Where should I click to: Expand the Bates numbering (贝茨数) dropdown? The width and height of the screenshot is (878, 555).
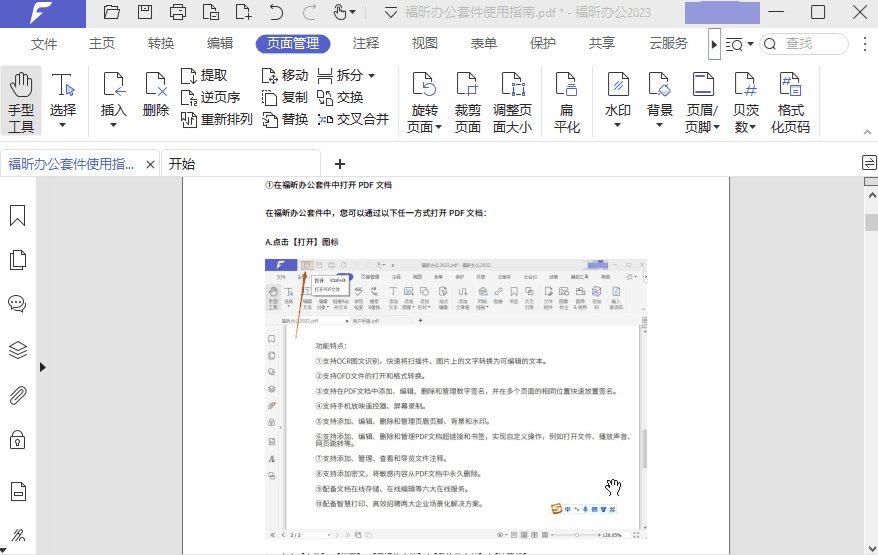[752, 128]
